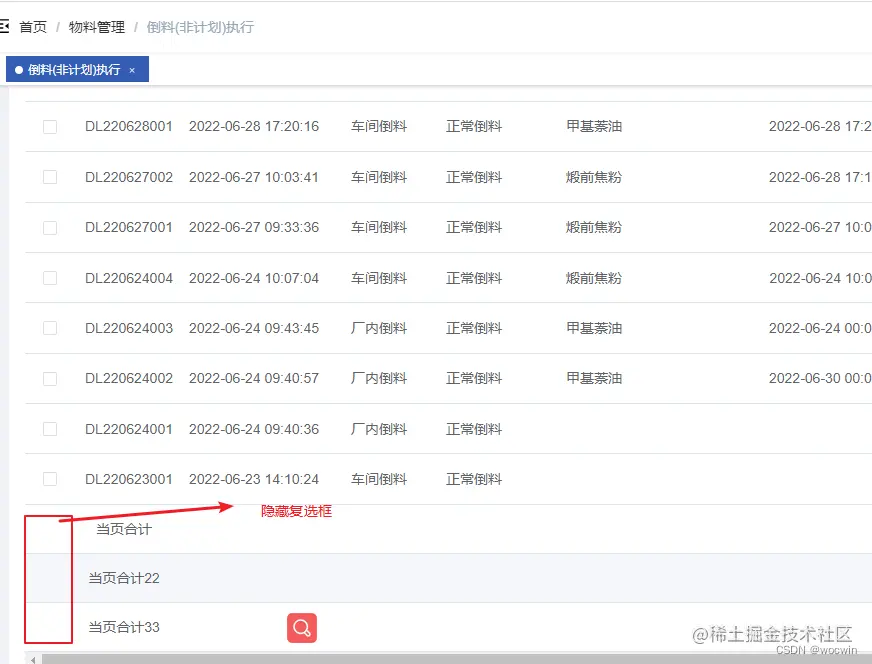Click the red search icon button

[302, 628]
